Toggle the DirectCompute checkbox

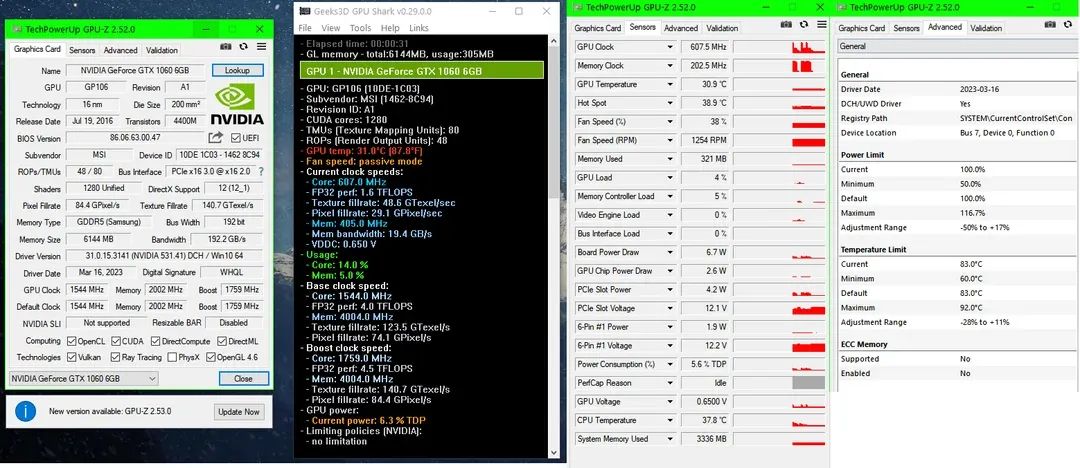pos(156,341)
